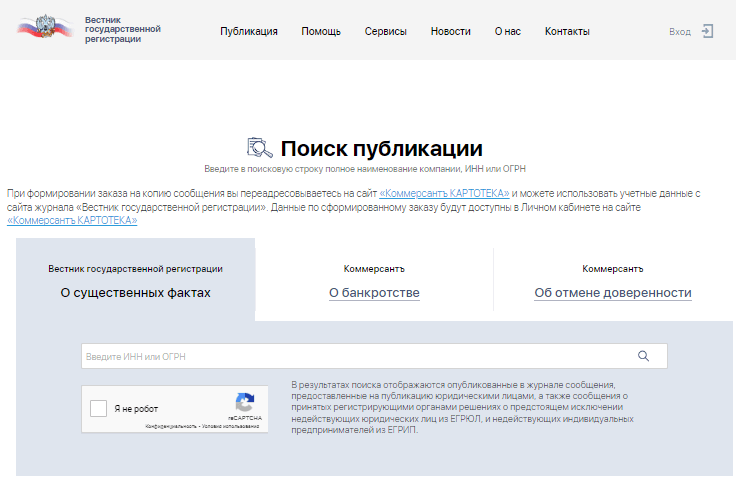Viewport: 736px width, 480px height.
Task: Click the 'Вестник государственной регистрации' site title
Action: coord(123,29)
